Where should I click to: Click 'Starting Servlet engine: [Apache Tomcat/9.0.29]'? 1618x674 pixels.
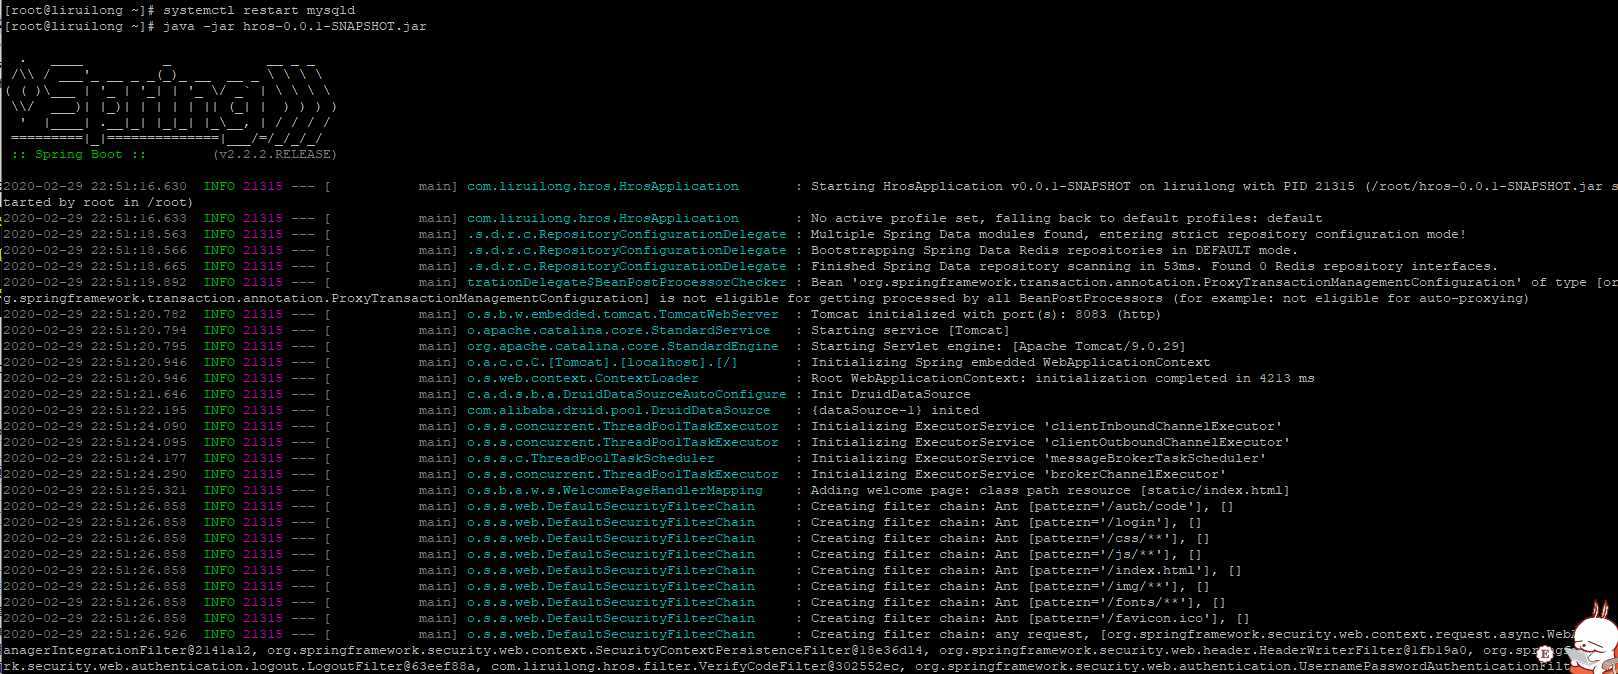[998, 346]
